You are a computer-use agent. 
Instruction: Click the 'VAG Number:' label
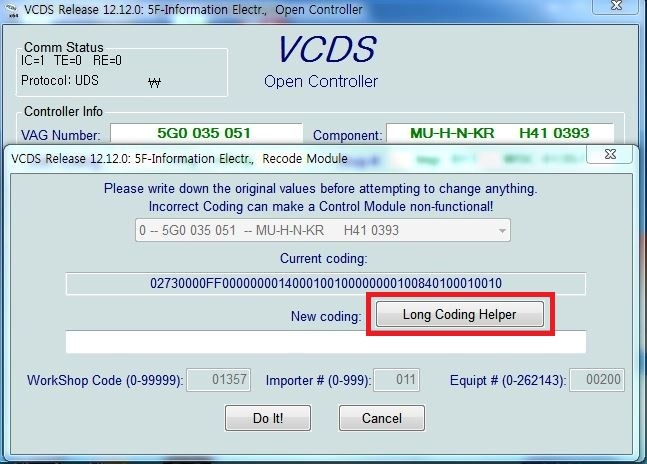[61, 135]
